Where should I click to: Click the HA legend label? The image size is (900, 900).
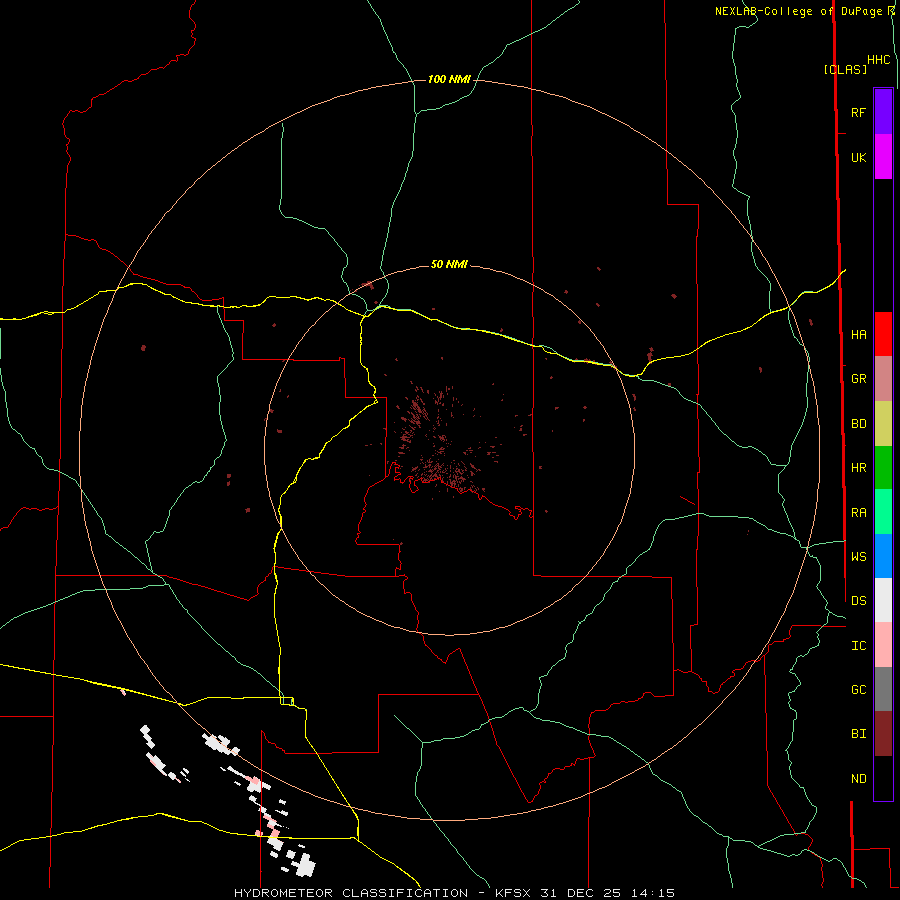(859, 335)
